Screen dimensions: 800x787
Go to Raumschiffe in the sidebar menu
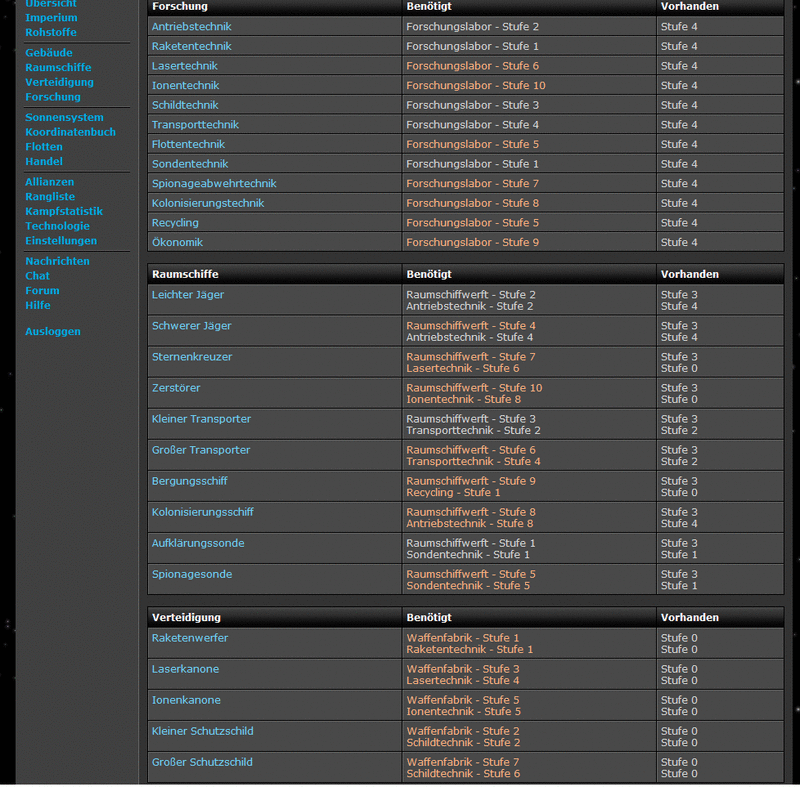(58, 68)
